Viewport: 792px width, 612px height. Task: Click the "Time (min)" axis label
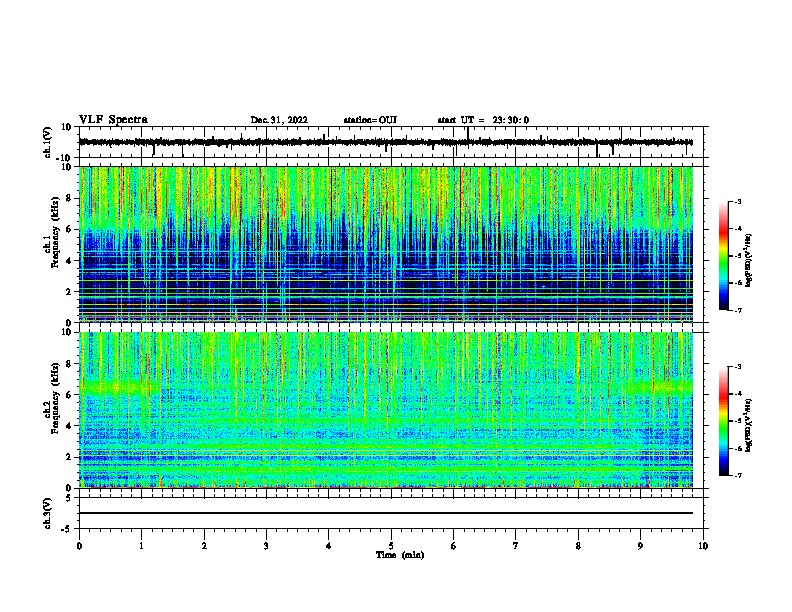(x=400, y=555)
